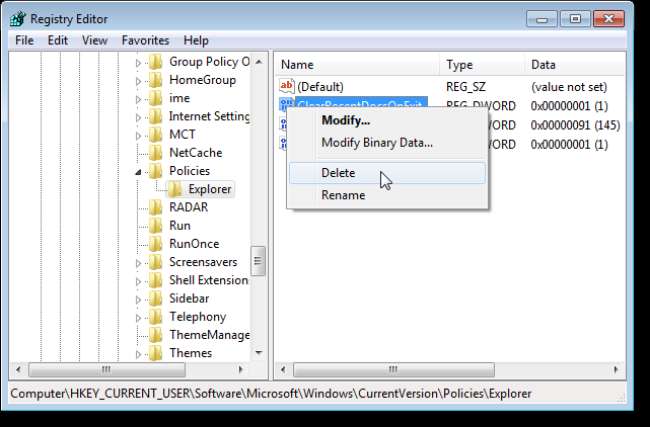Screen dimensions: 650x427
Task: Click values pane scroll right arrow
Action: tap(616, 369)
